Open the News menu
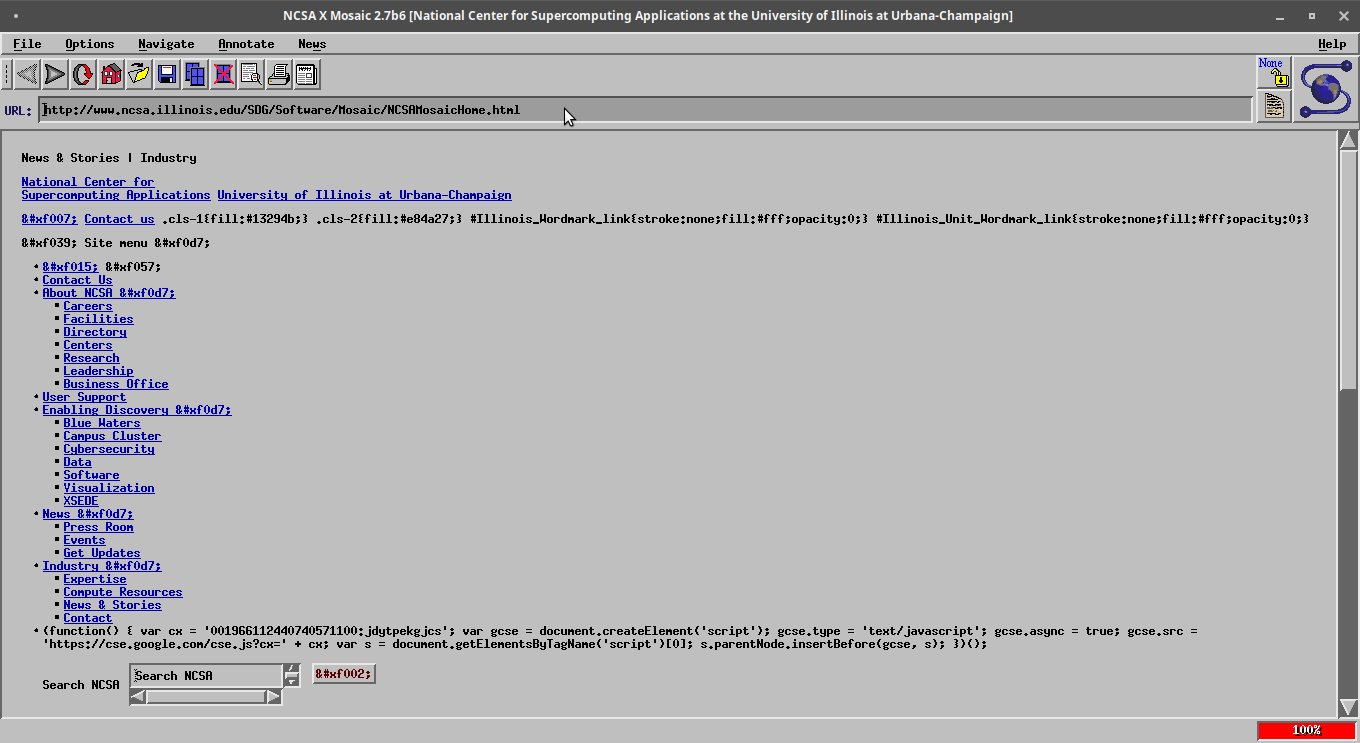This screenshot has height=743, width=1360. click(x=312, y=44)
